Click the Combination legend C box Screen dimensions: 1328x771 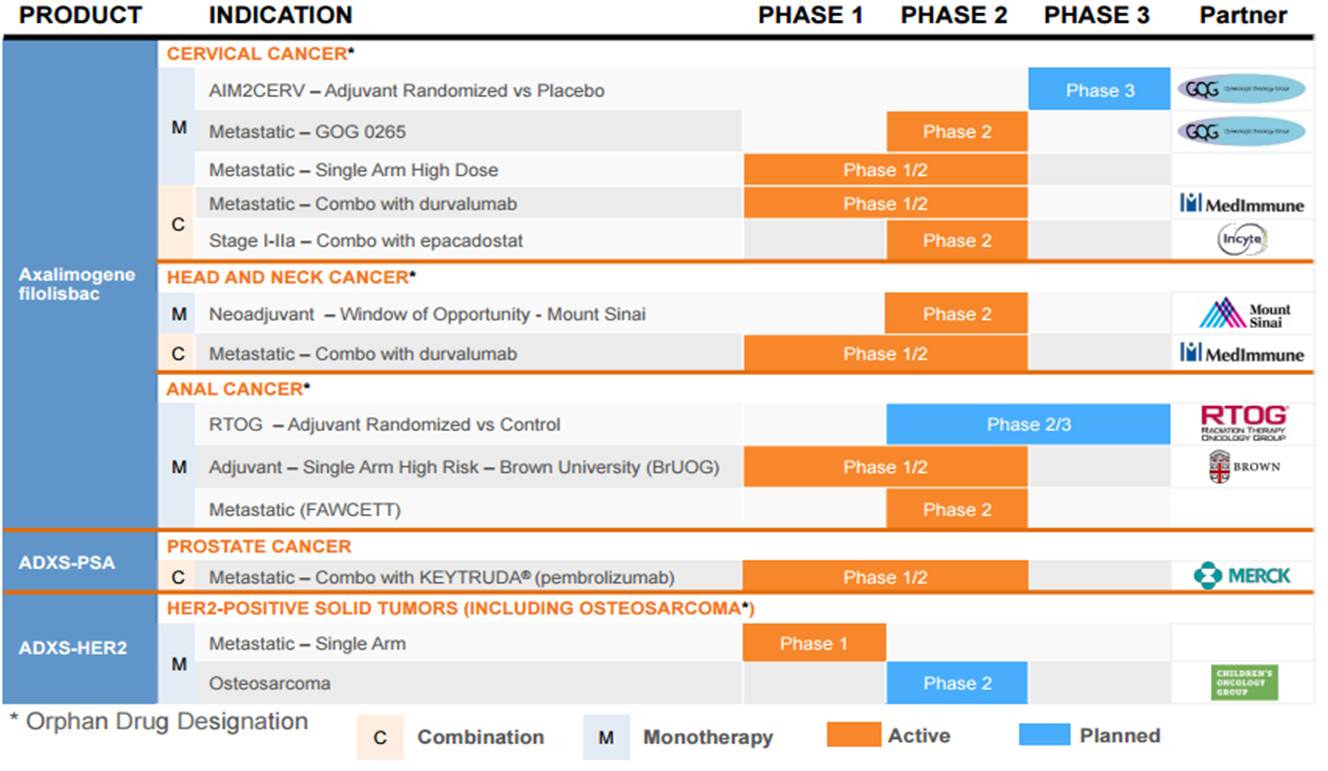(x=379, y=738)
